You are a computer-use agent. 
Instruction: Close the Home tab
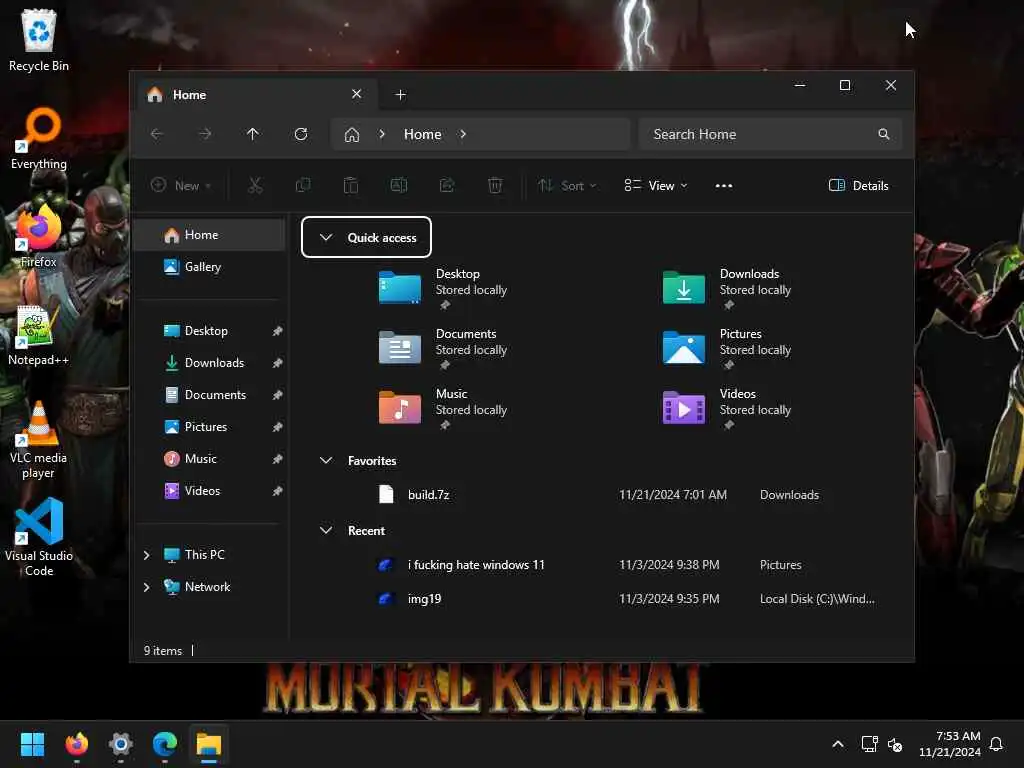tap(357, 94)
